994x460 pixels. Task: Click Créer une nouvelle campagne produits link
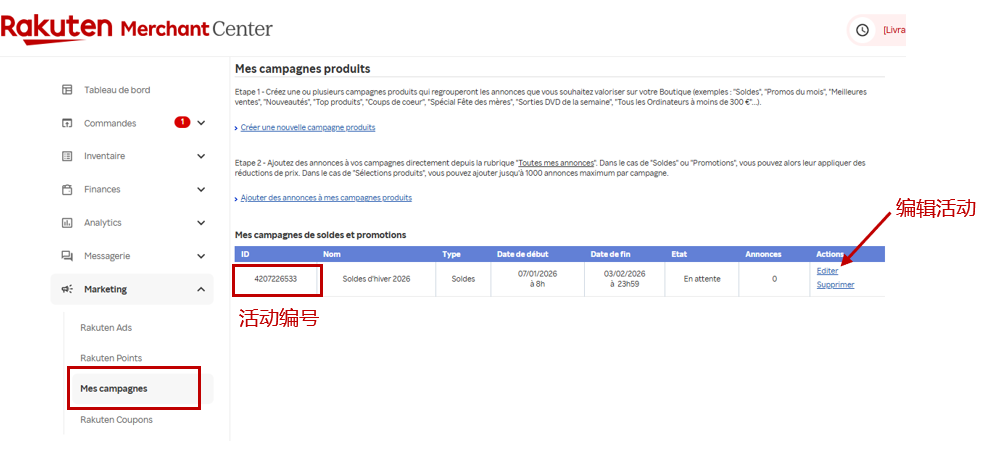pos(307,127)
